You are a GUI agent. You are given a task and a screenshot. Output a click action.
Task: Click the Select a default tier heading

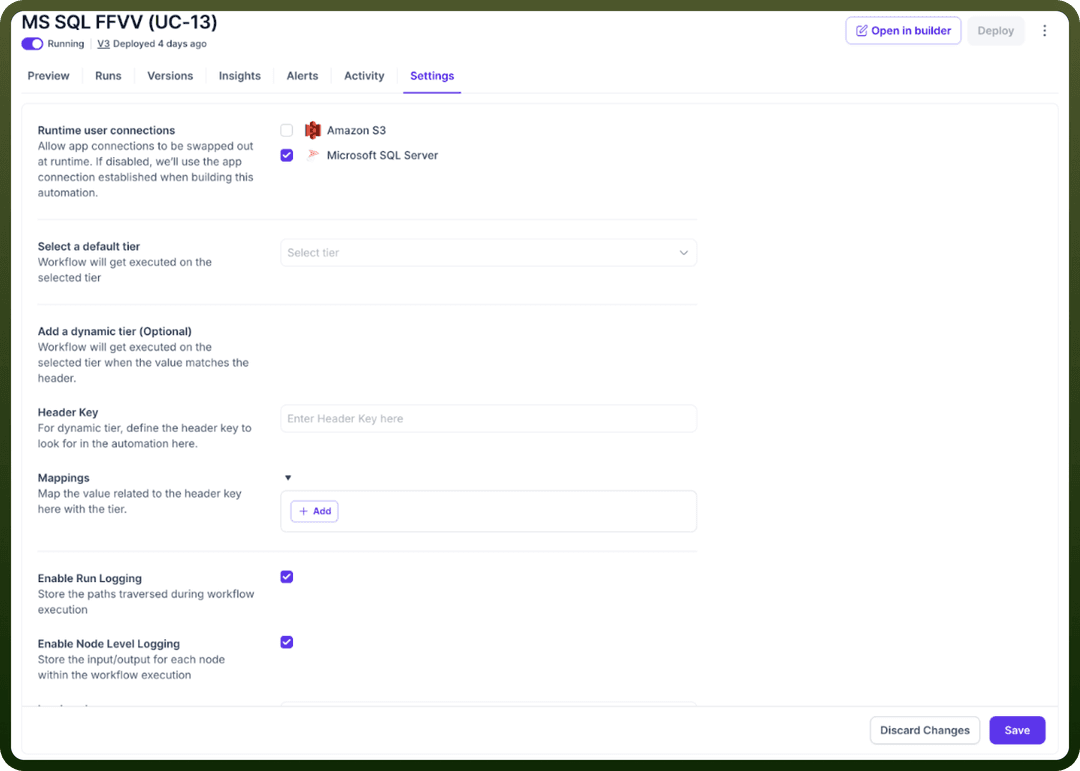[x=89, y=246]
